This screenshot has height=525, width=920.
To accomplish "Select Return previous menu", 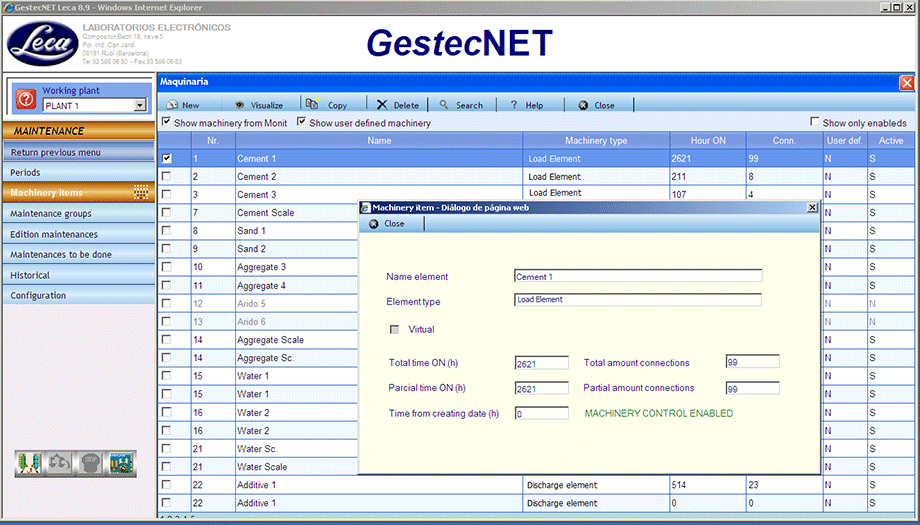I will click(79, 152).
